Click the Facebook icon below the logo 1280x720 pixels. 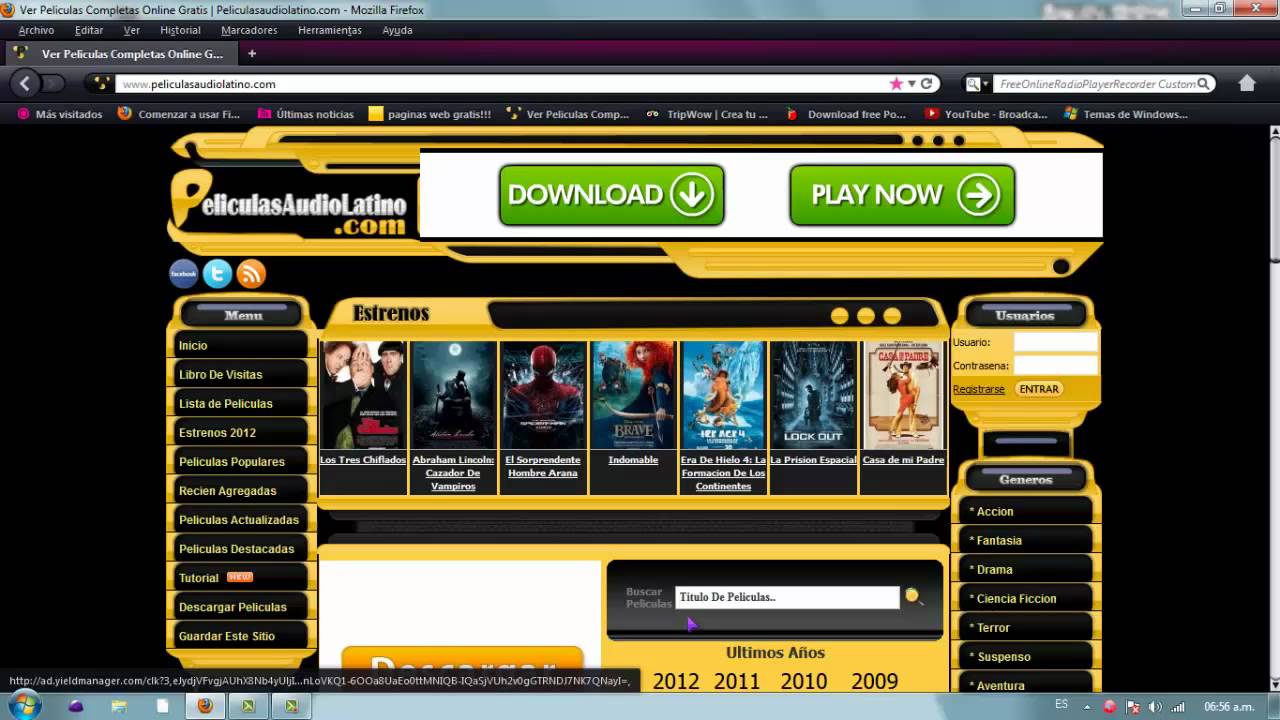click(184, 273)
